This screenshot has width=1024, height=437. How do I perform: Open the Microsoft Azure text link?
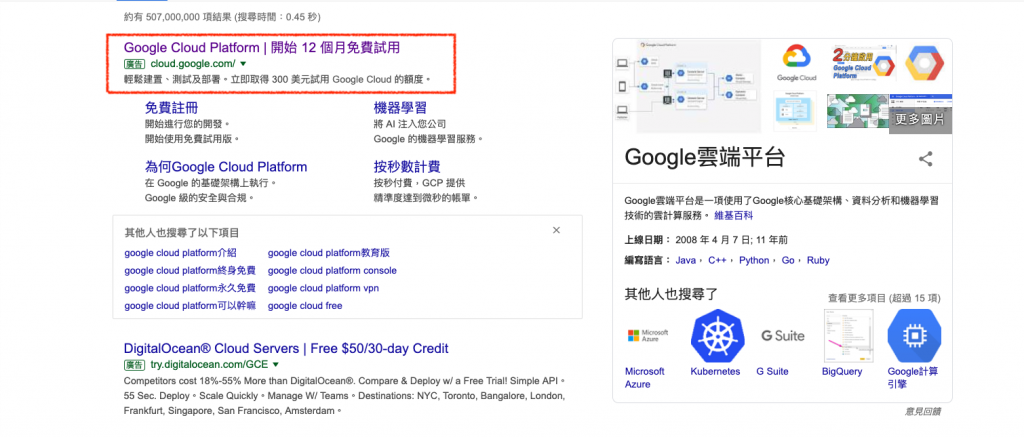tap(645, 378)
